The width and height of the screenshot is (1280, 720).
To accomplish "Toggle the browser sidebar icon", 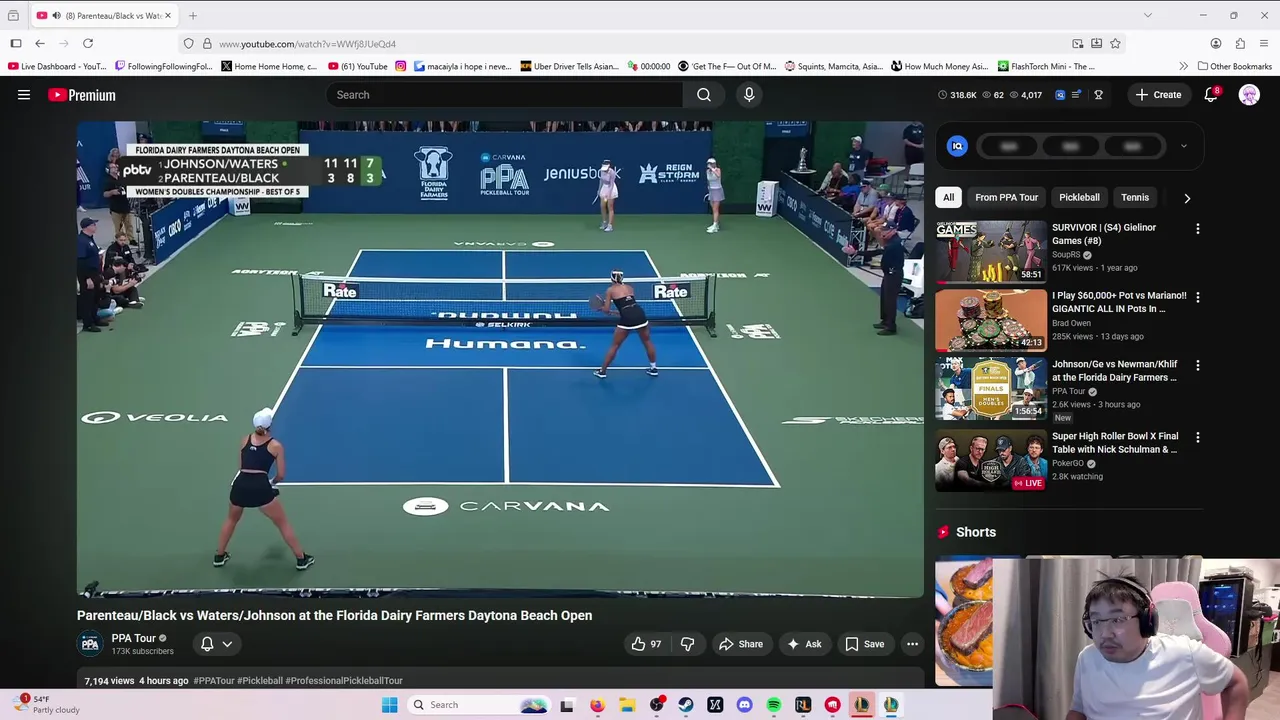I will [16, 44].
